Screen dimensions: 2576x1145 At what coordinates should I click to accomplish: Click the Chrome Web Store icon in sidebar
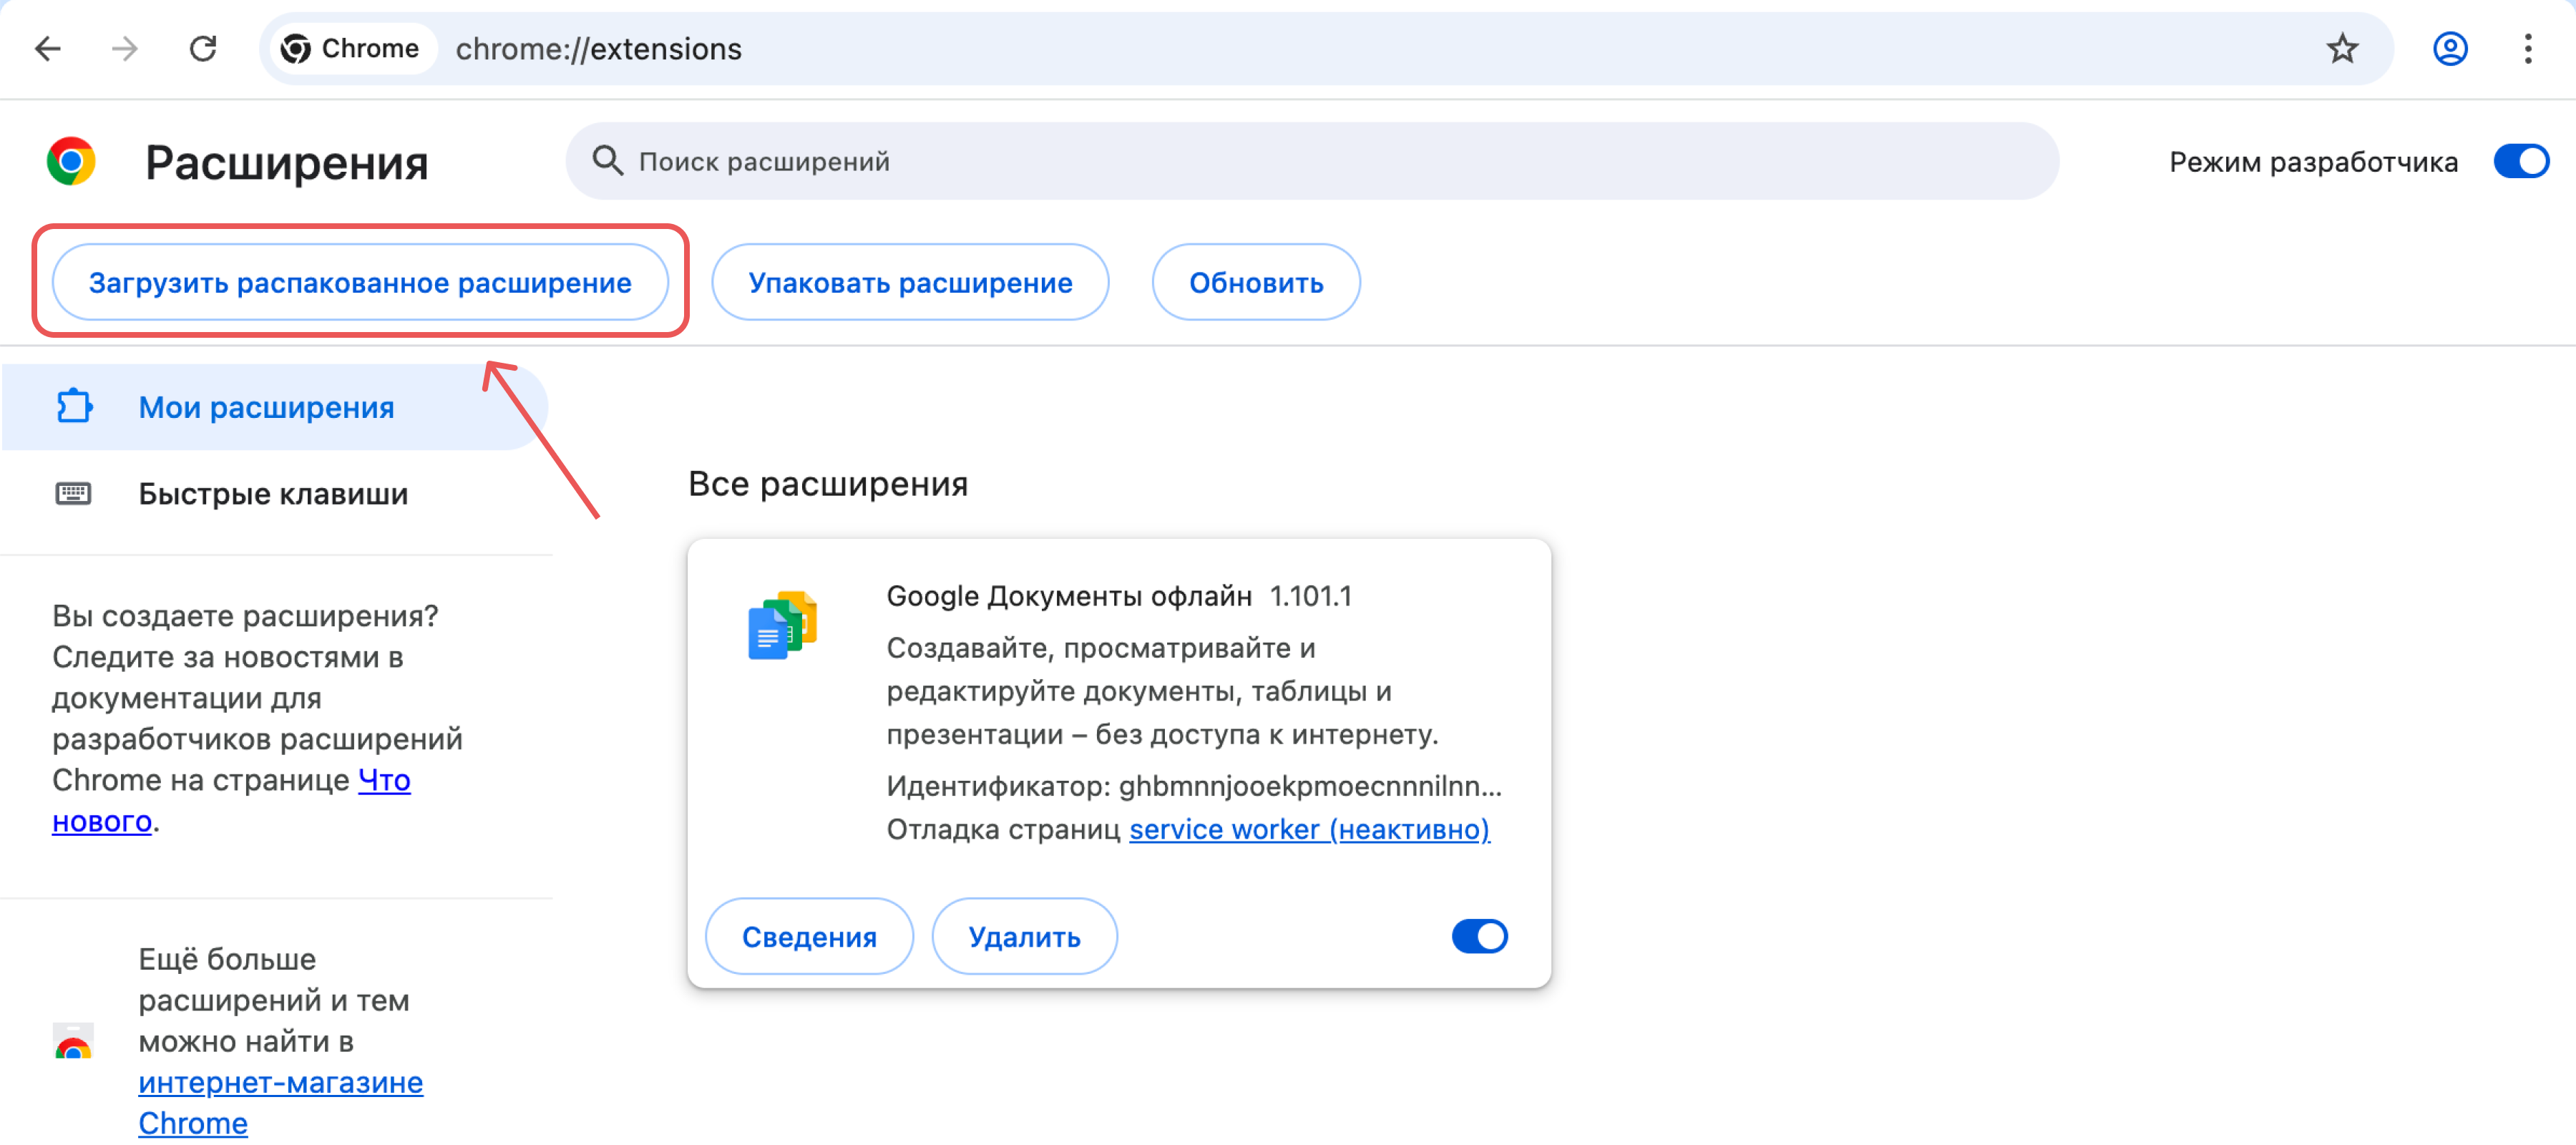pos(73,1040)
